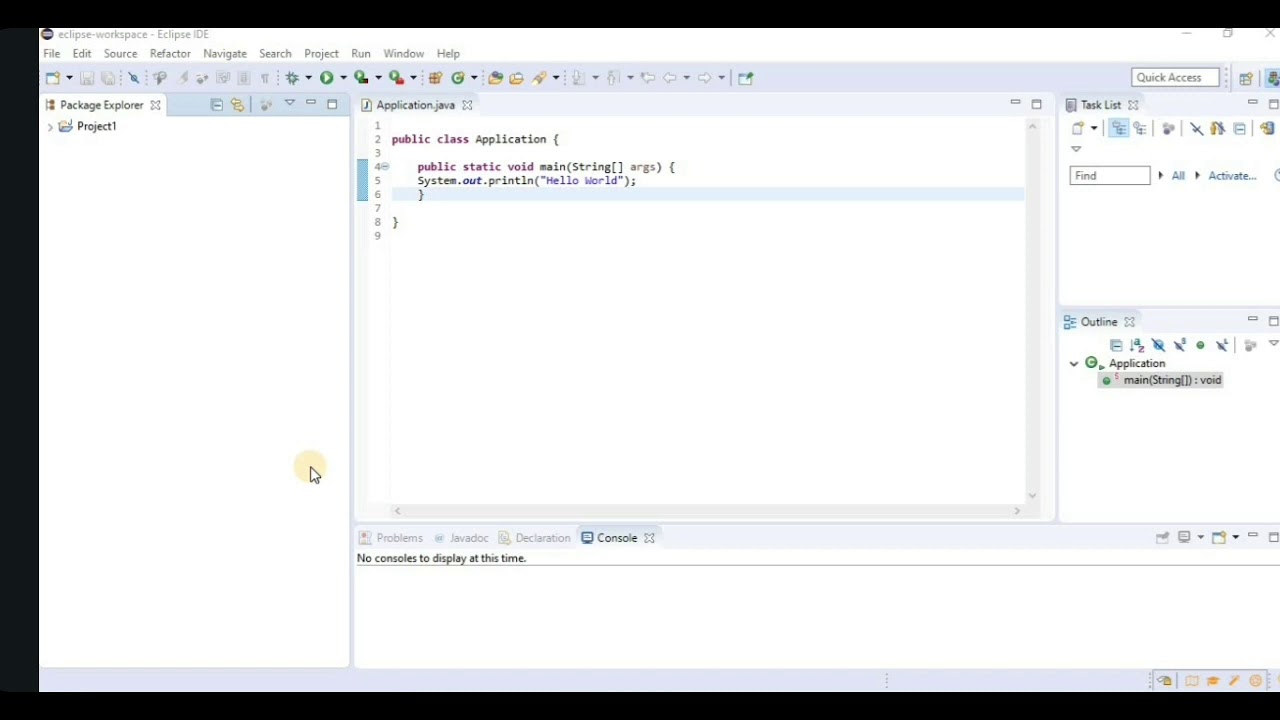Click New Task icon in Task List
The width and height of the screenshot is (1280, 720).
tap(1078, 129)
